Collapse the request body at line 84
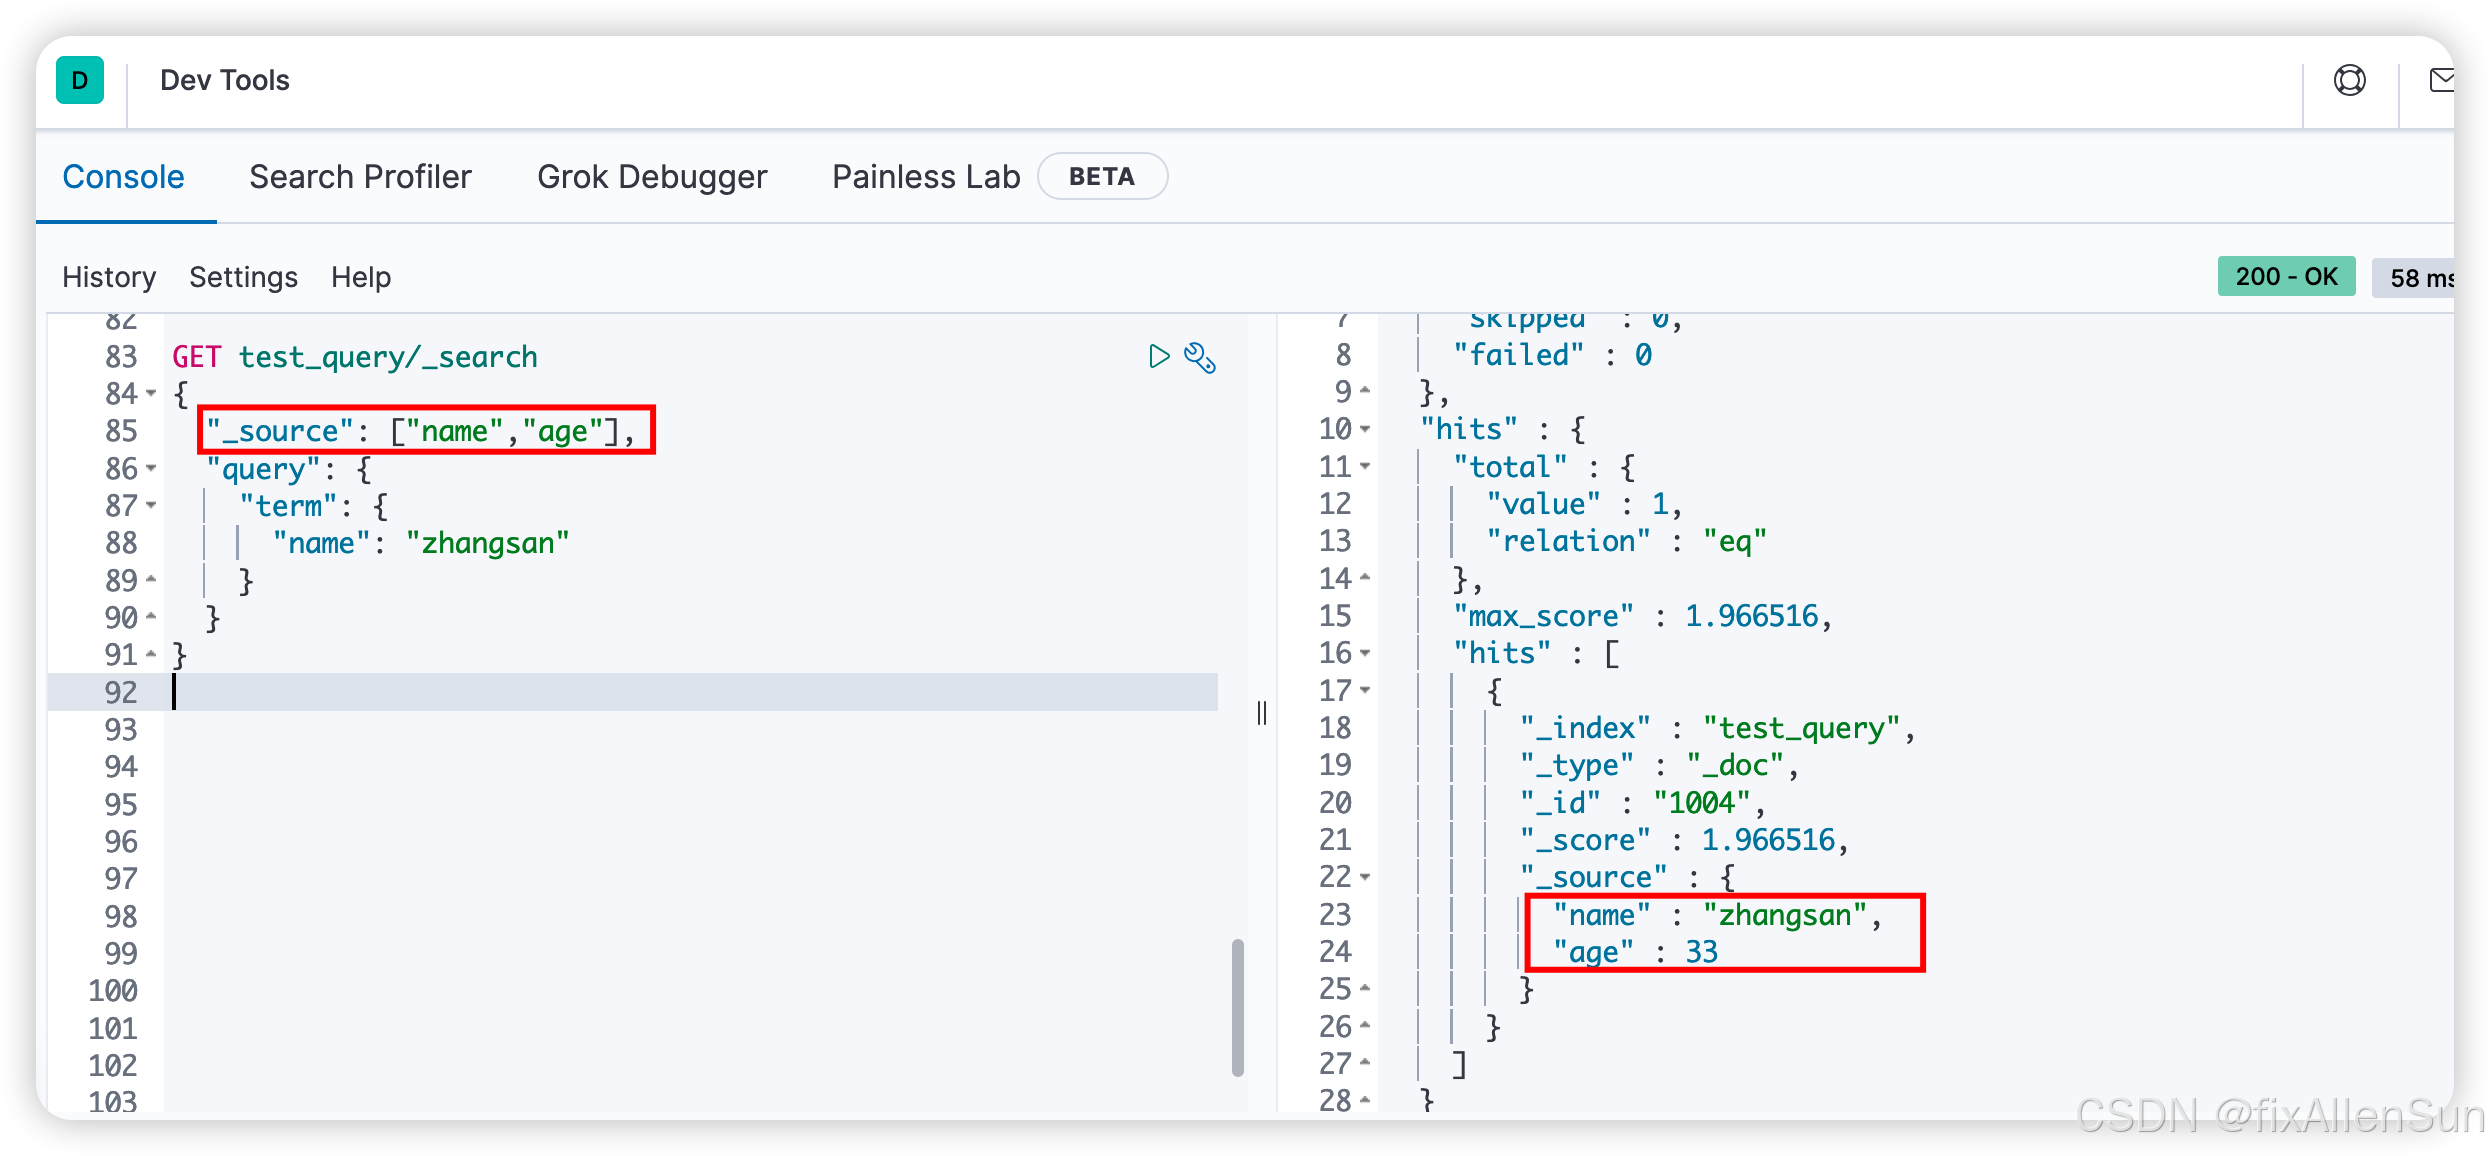 [151, 394]
